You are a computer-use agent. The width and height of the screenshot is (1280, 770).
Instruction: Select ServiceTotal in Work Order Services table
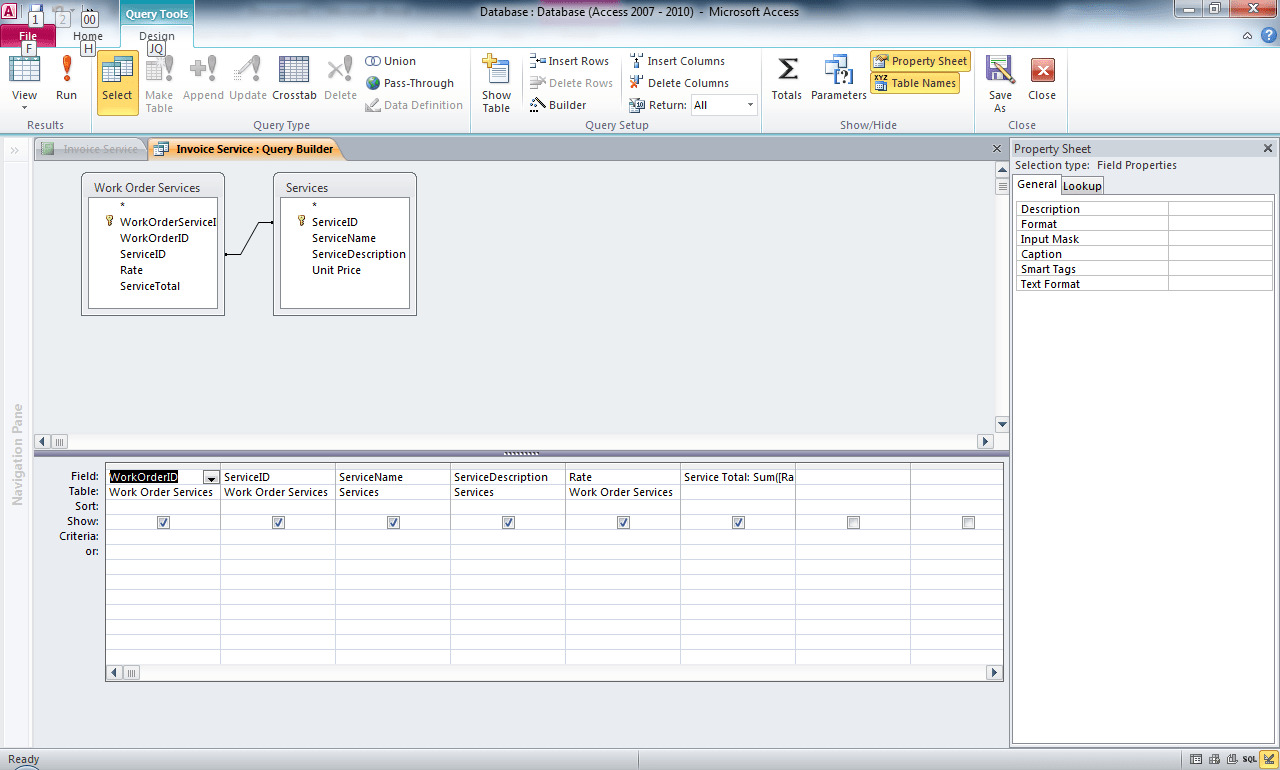[150, 286]
